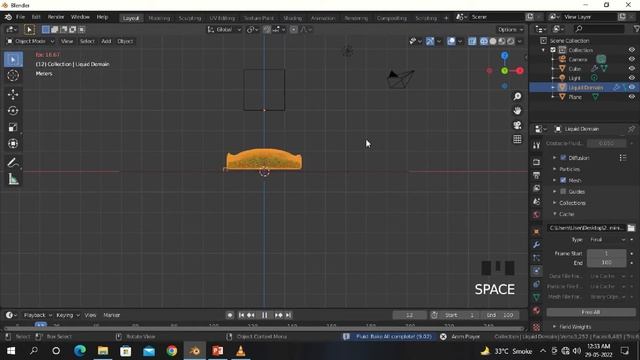
Task: Open the View Layer properties tab
Action: coord(536,188)
